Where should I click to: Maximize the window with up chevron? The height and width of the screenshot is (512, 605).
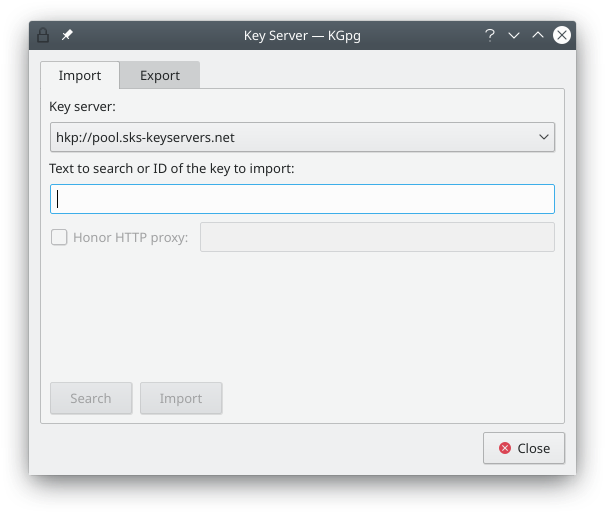538,35
